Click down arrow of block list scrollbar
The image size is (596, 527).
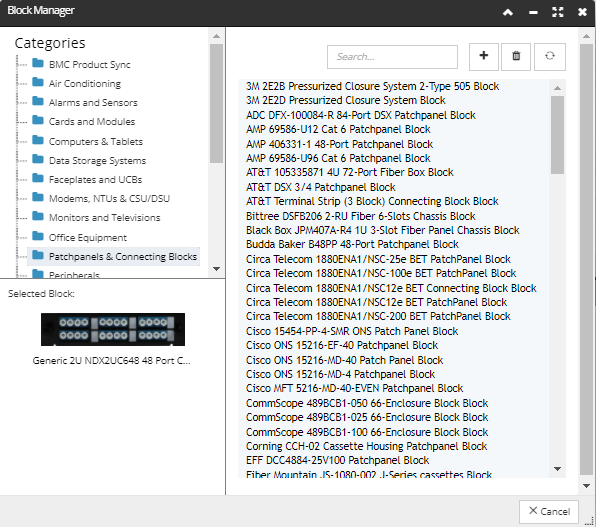tap(557, 469)
